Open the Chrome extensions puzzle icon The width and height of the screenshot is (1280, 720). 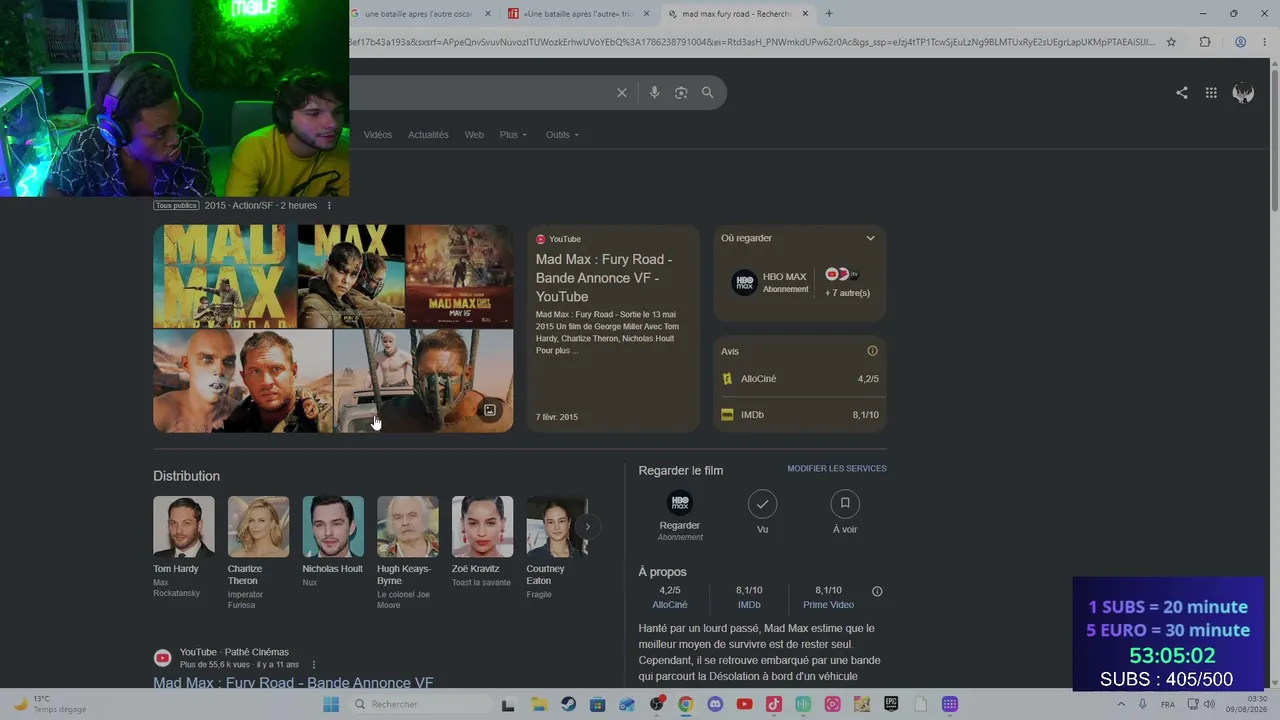tap(1205, 42)
